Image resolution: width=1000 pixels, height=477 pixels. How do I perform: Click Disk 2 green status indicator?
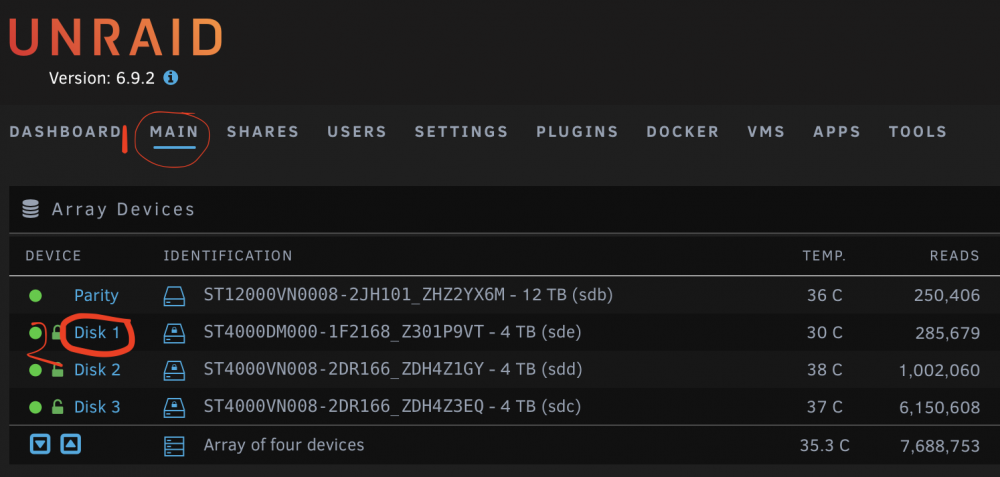[x=36, y=370]
